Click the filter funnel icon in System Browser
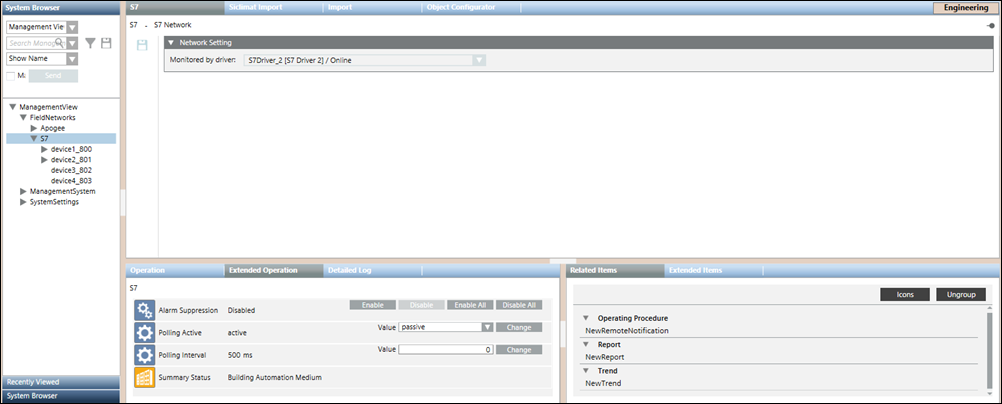This screenshot has width=1002, height=404. coord(90,43)
